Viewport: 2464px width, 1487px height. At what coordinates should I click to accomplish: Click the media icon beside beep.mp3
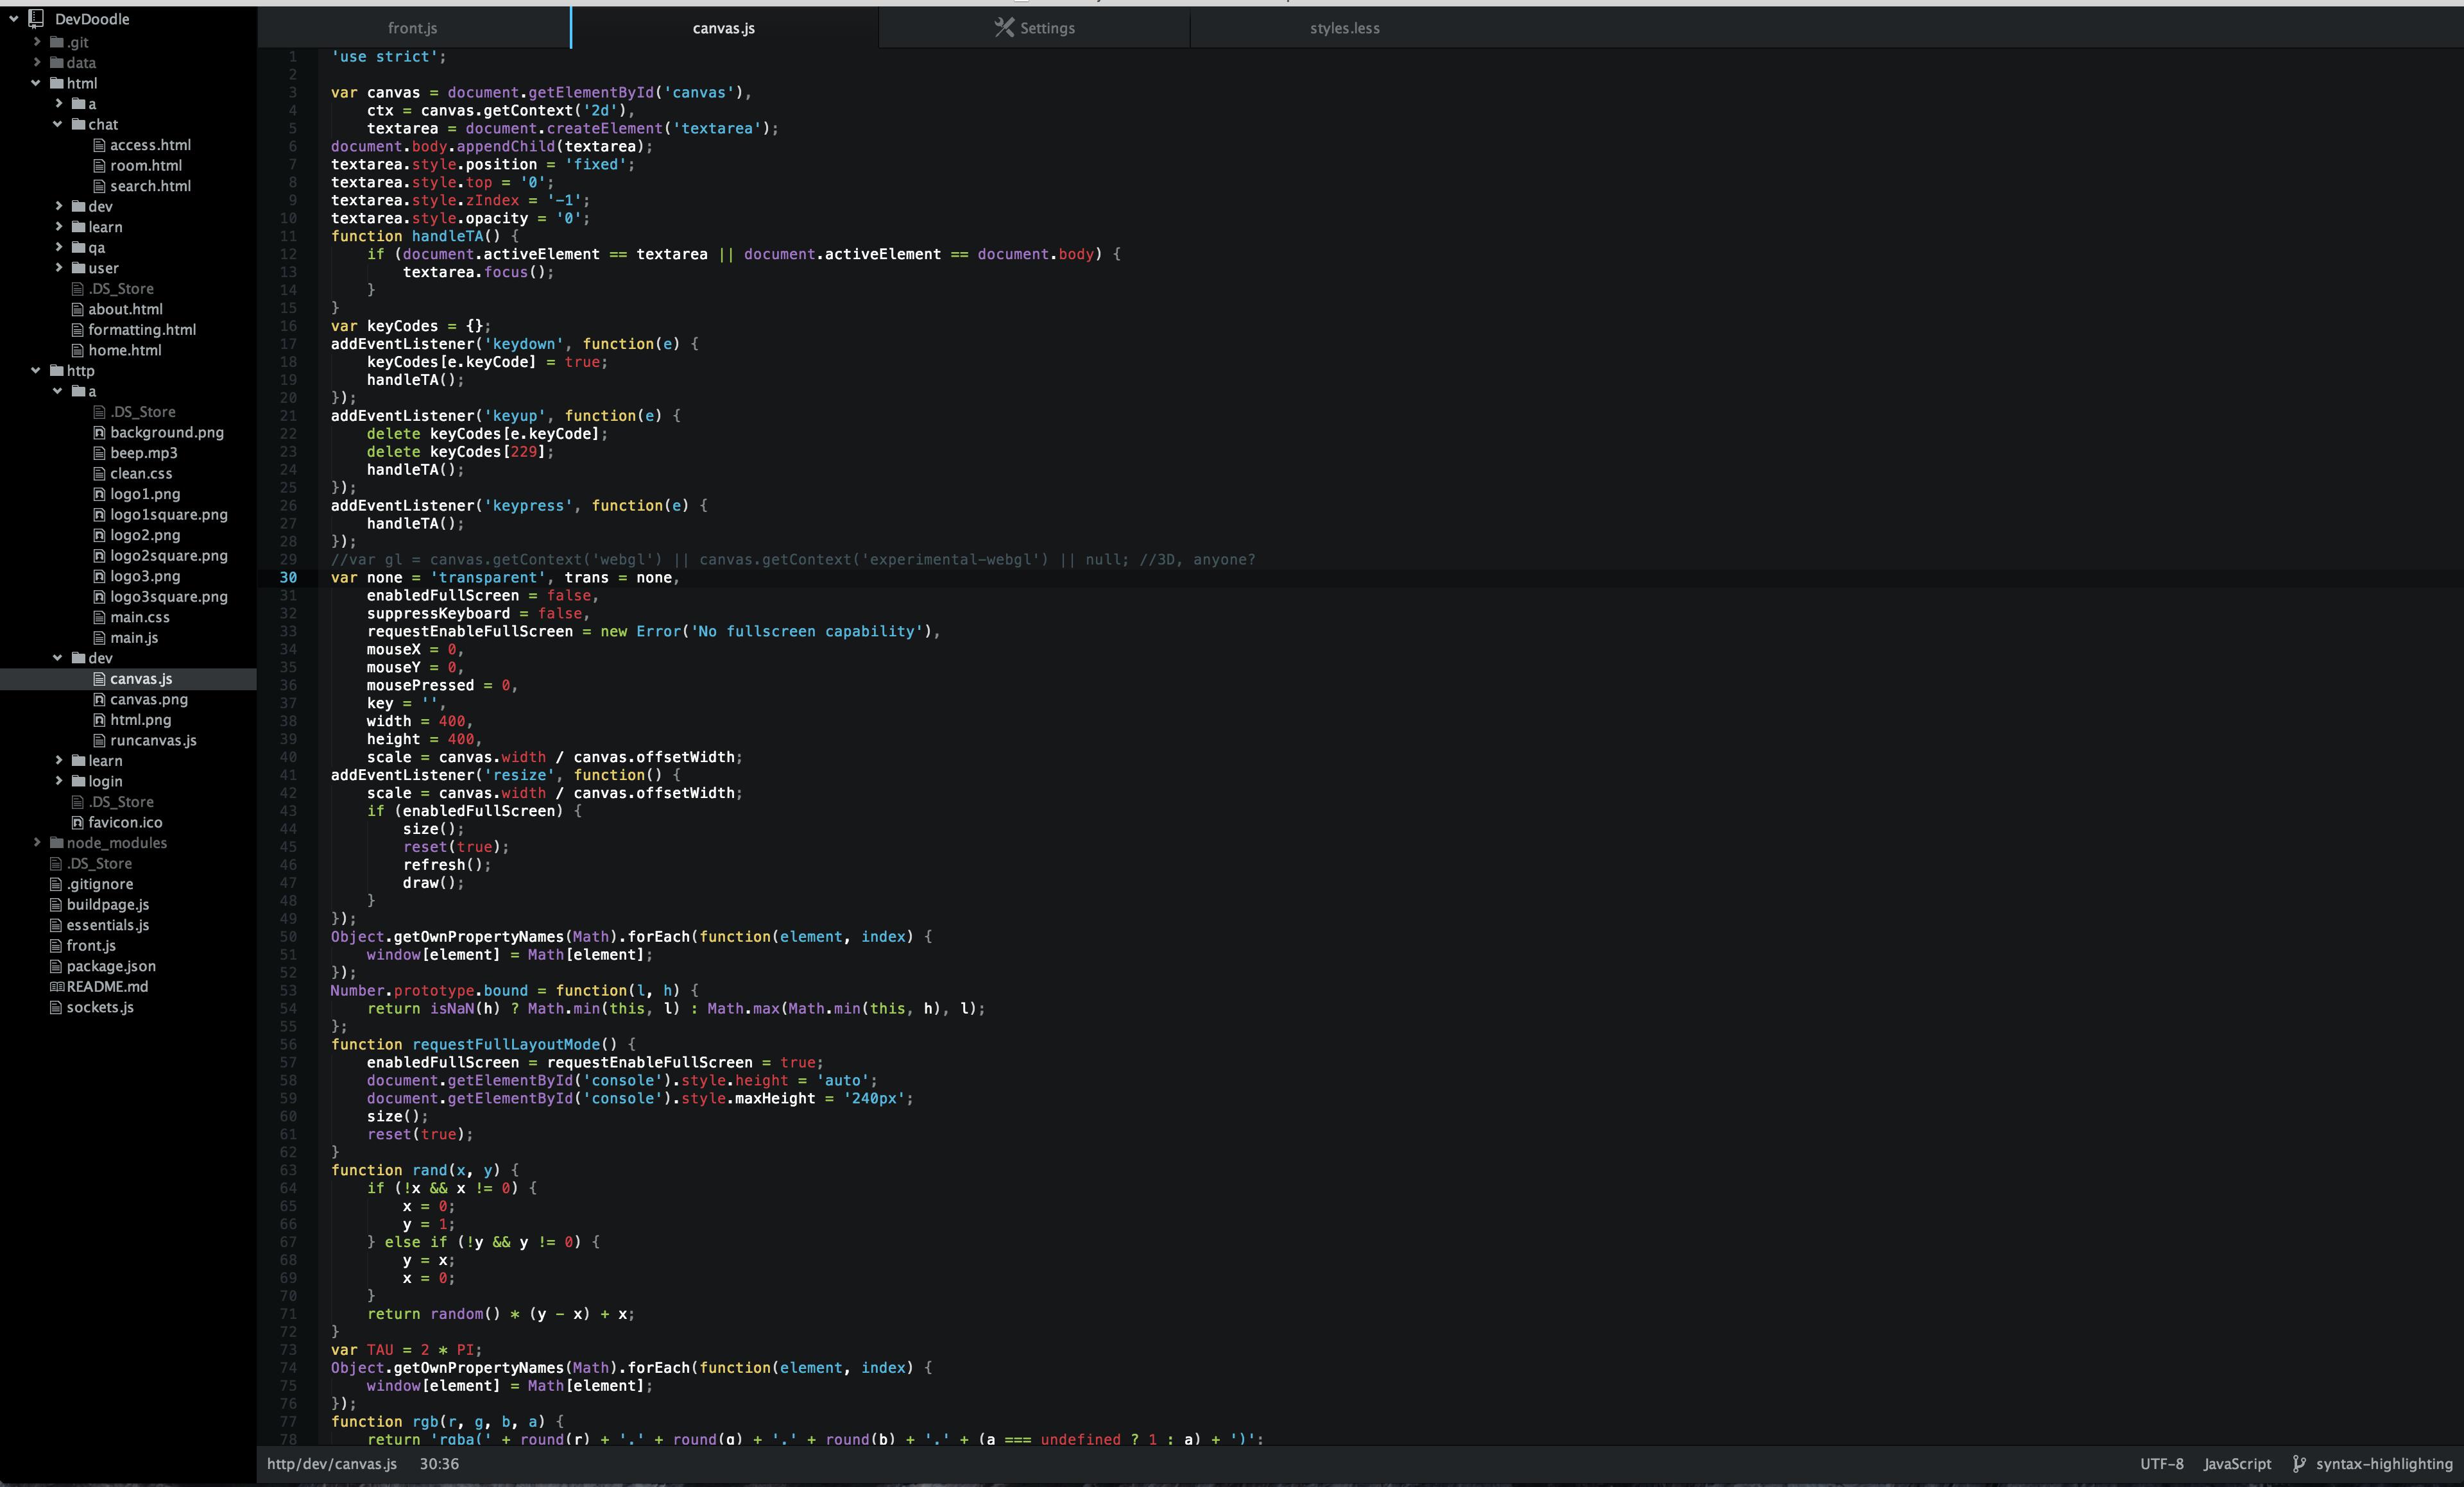tap(99, 453)
